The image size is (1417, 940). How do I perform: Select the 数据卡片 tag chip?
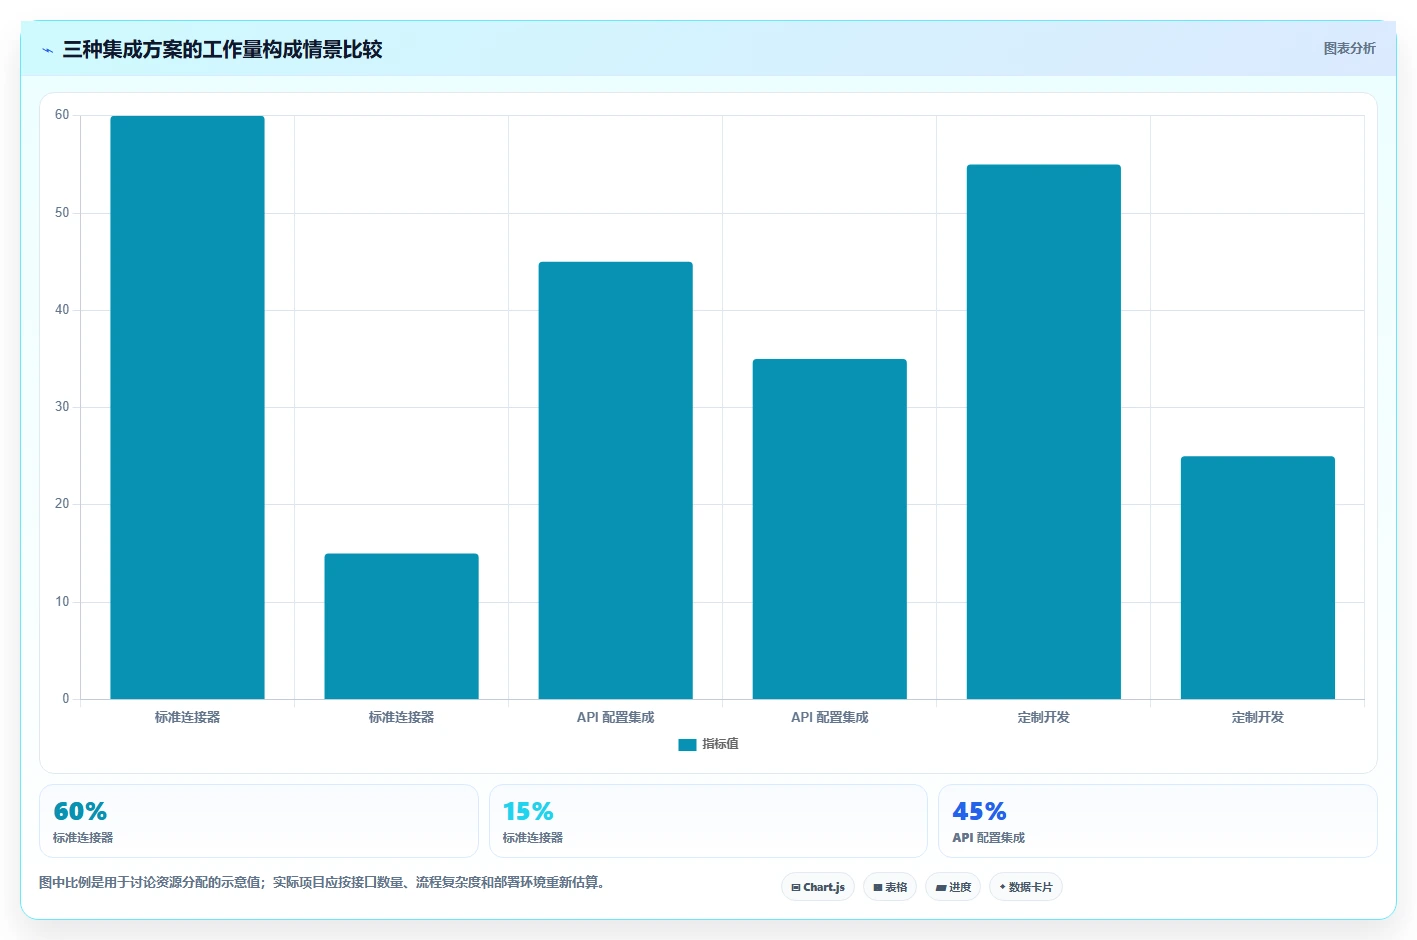point(1026,887)
